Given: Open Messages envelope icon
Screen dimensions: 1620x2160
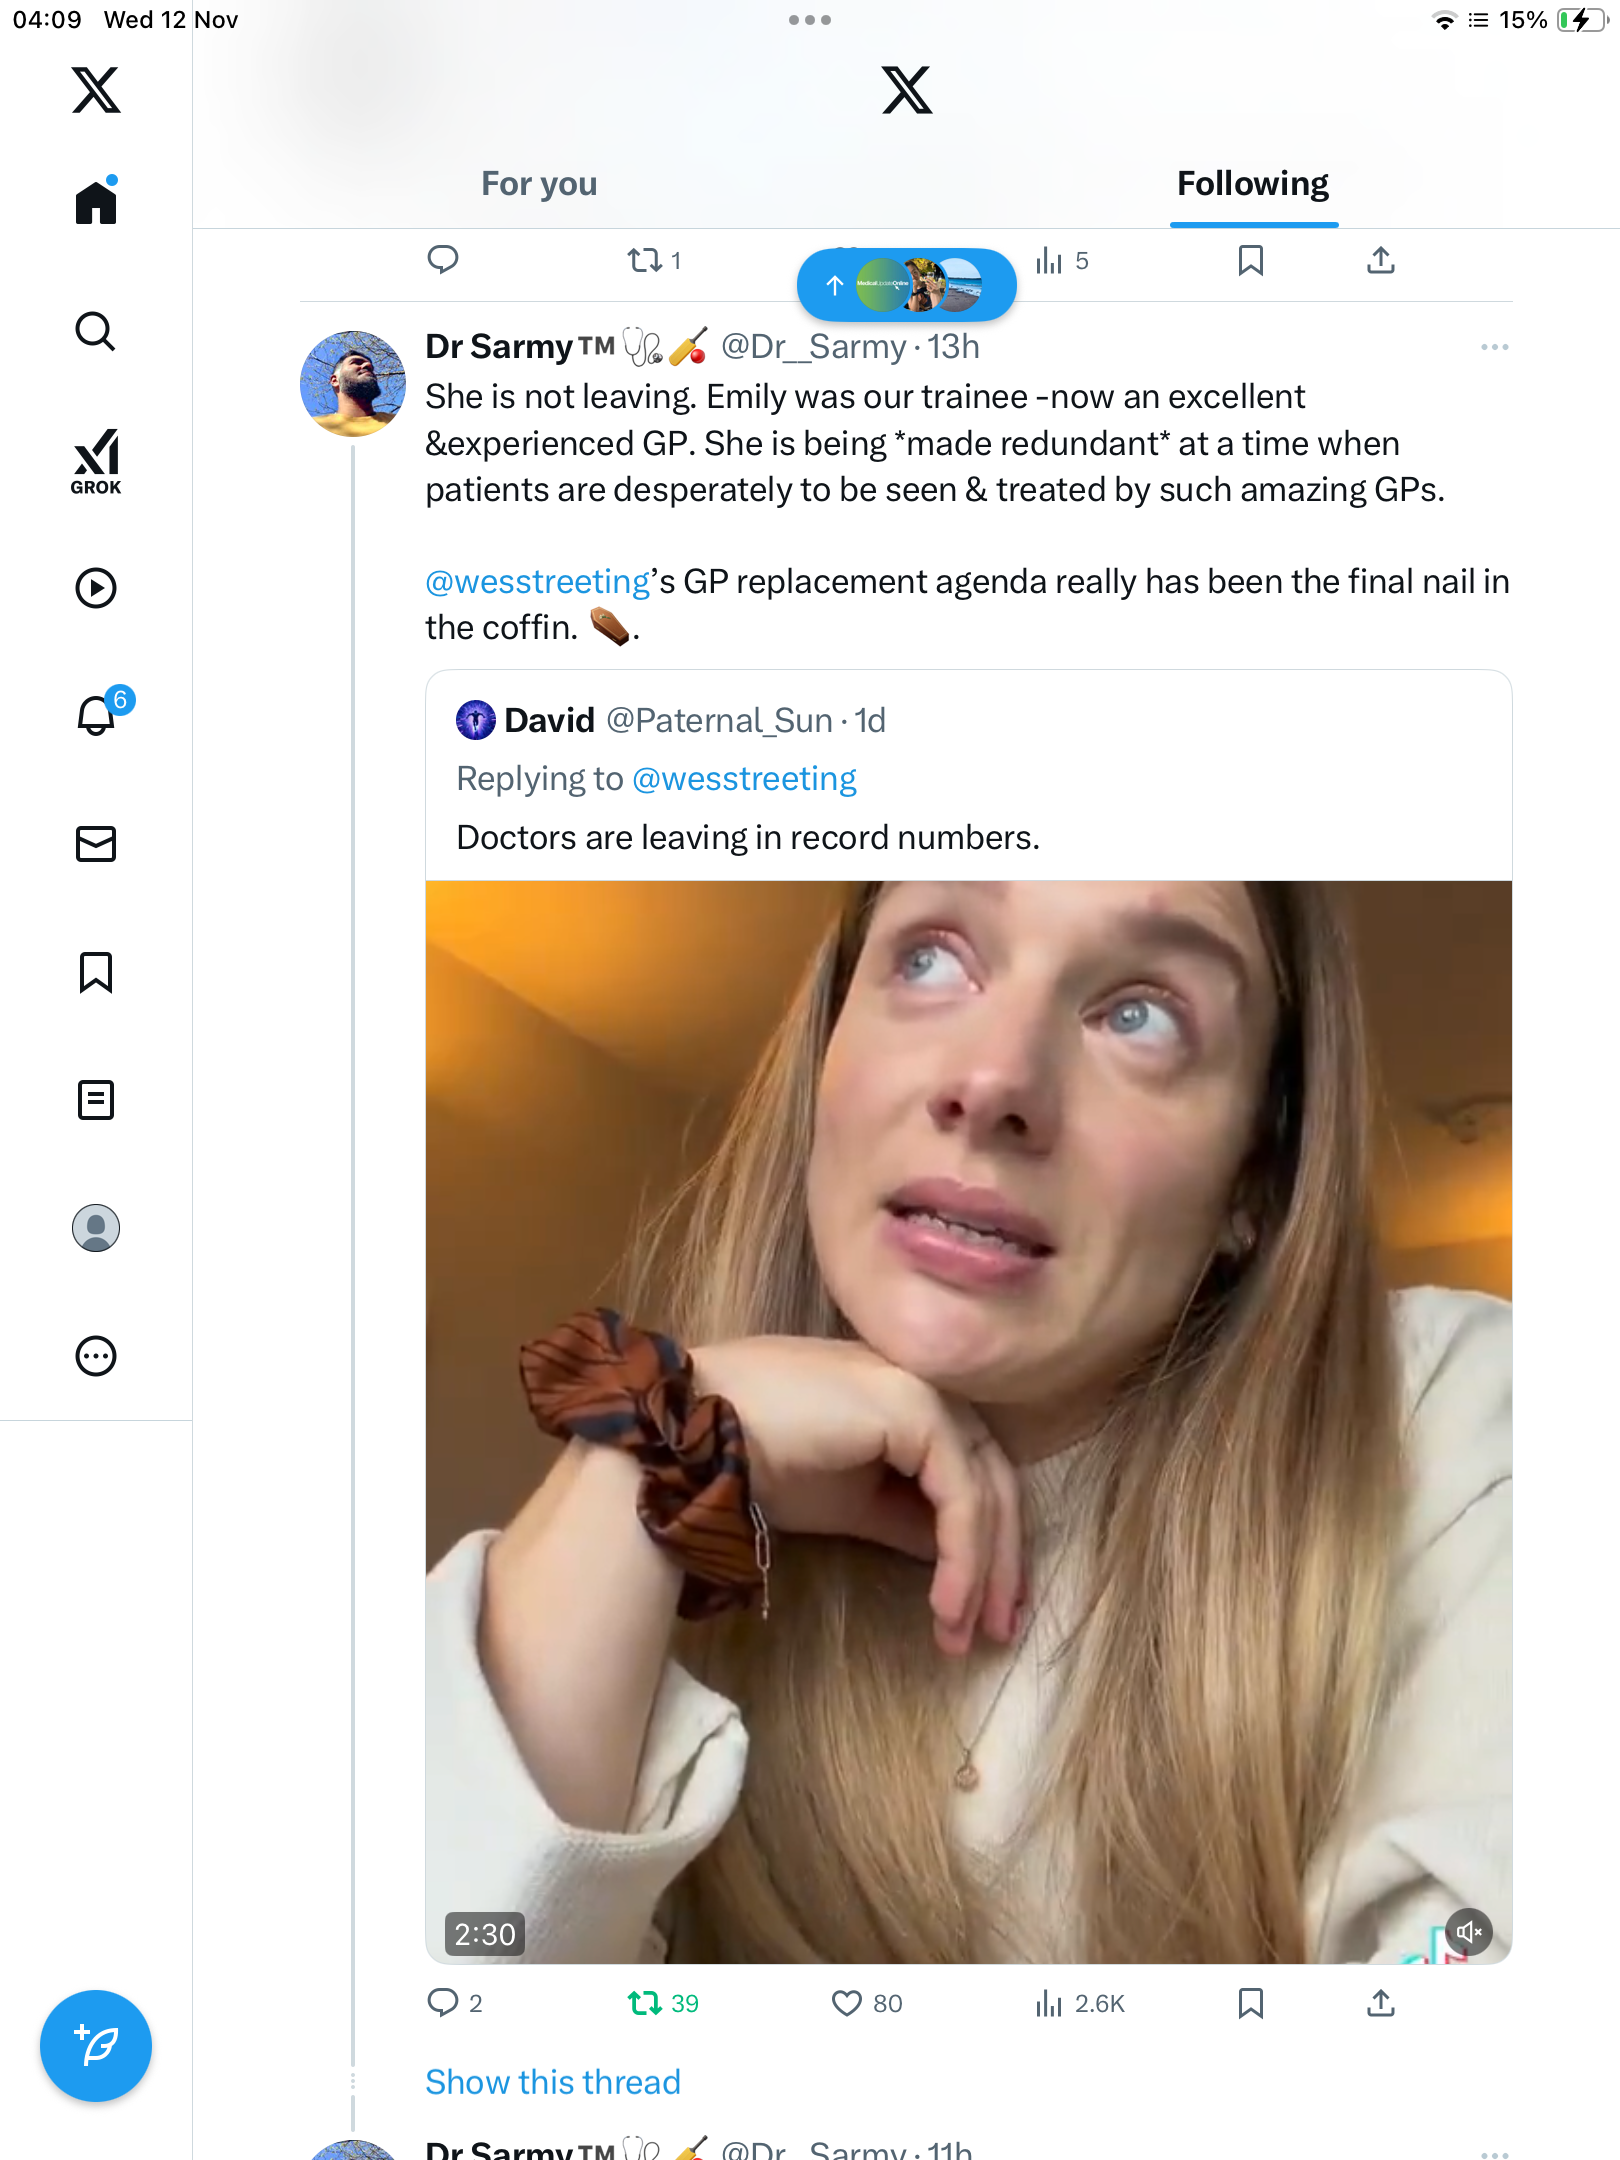Looking at the screenshot, I should pos(96,844).
